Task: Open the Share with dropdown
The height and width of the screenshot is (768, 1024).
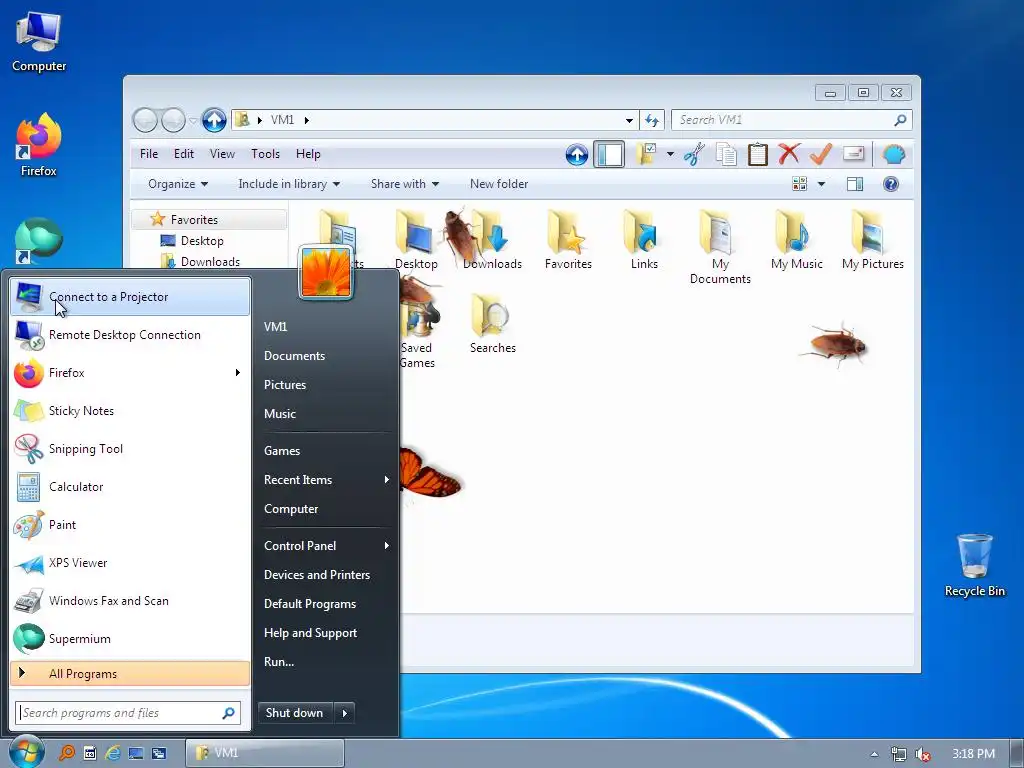Action: coord(404,184)
